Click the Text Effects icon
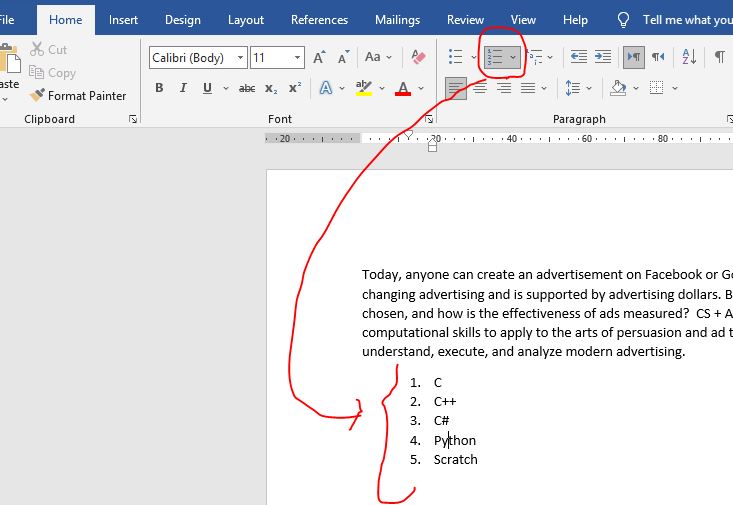Screen dimensions: 733x505 click(x=326, y=89)
